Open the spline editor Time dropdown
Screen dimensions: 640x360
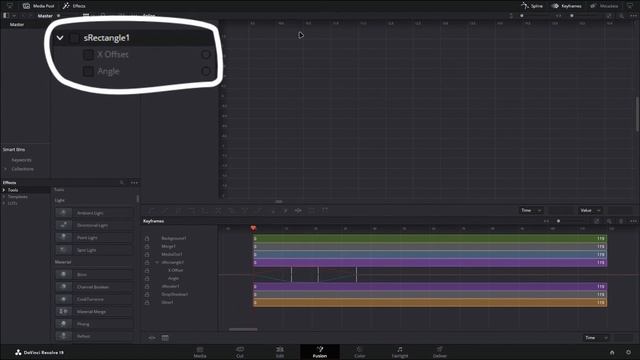pos(531,211)
